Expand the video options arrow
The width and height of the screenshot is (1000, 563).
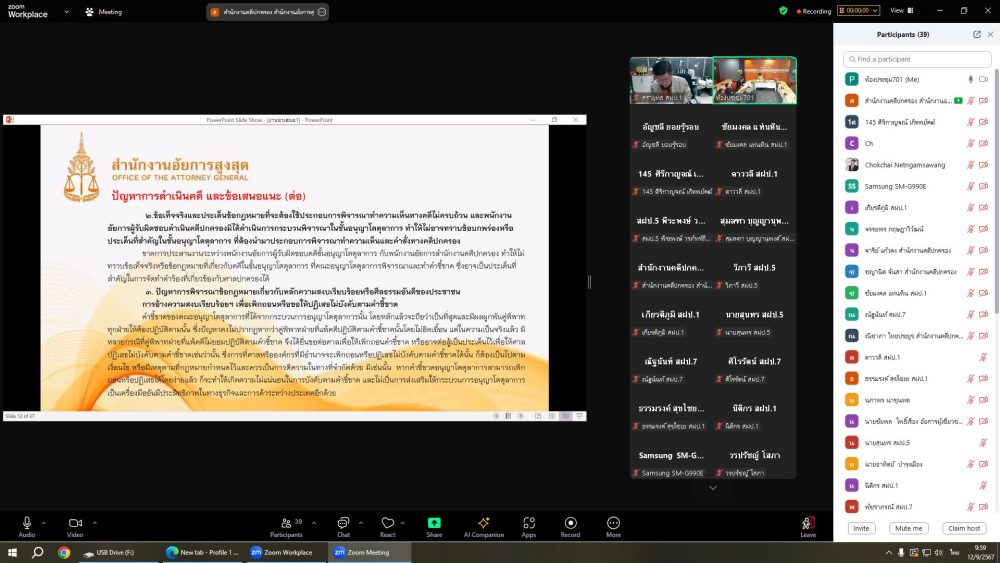point(95,519)
